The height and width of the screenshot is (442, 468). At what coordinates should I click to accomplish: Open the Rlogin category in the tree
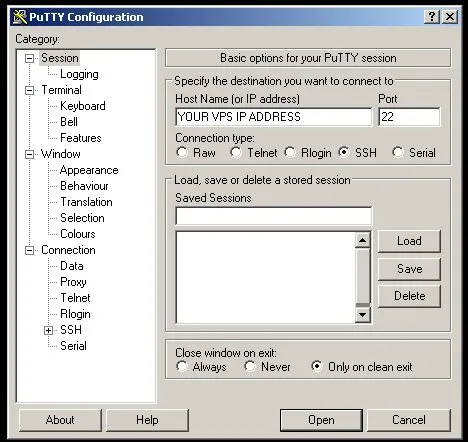pyautogui.click(x=75, y=314)
